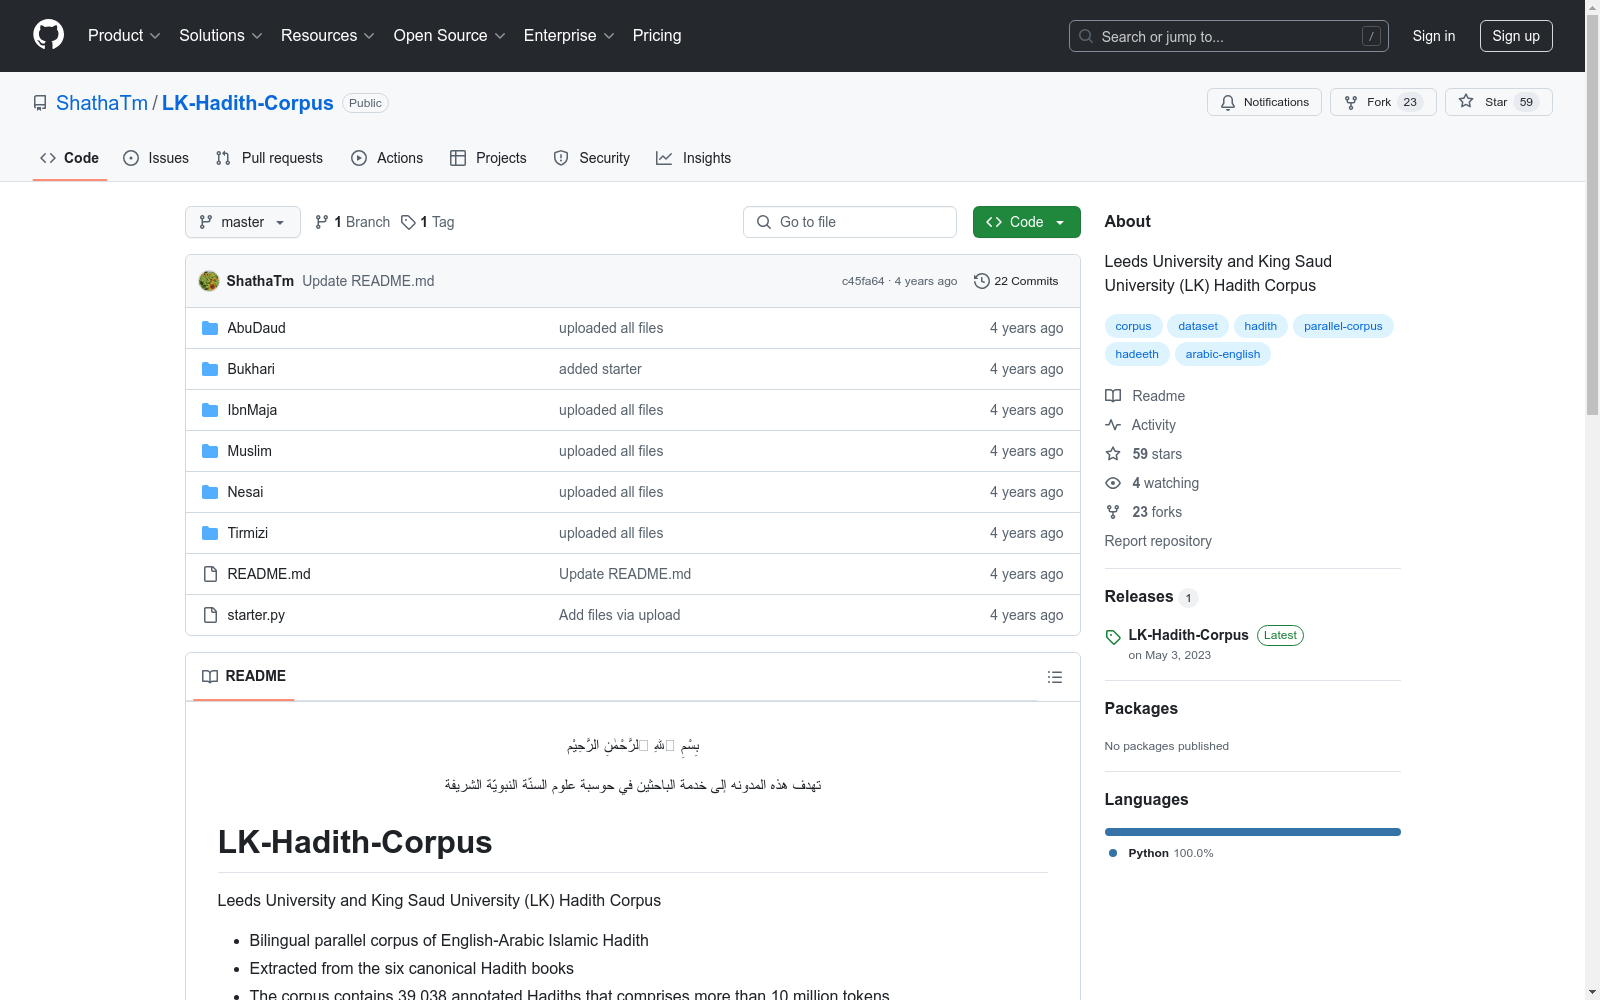Click the fork icon next to 23 forks
The height and width of the screenshot is (1000, 1600).
point(1113,512)
